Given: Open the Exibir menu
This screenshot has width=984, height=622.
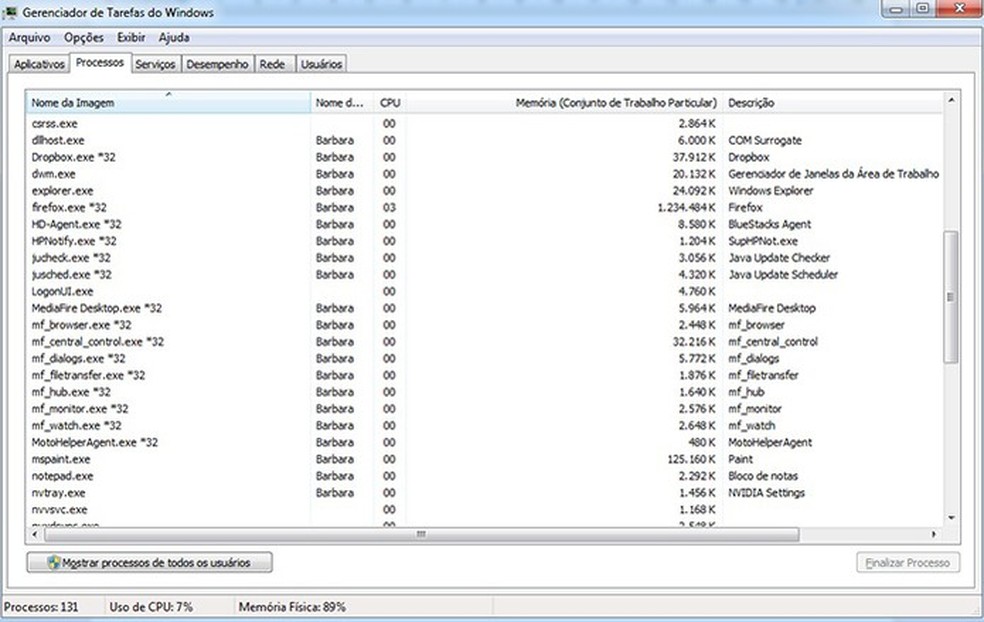Looking at the screenshot, I should (x=131, y=38).
